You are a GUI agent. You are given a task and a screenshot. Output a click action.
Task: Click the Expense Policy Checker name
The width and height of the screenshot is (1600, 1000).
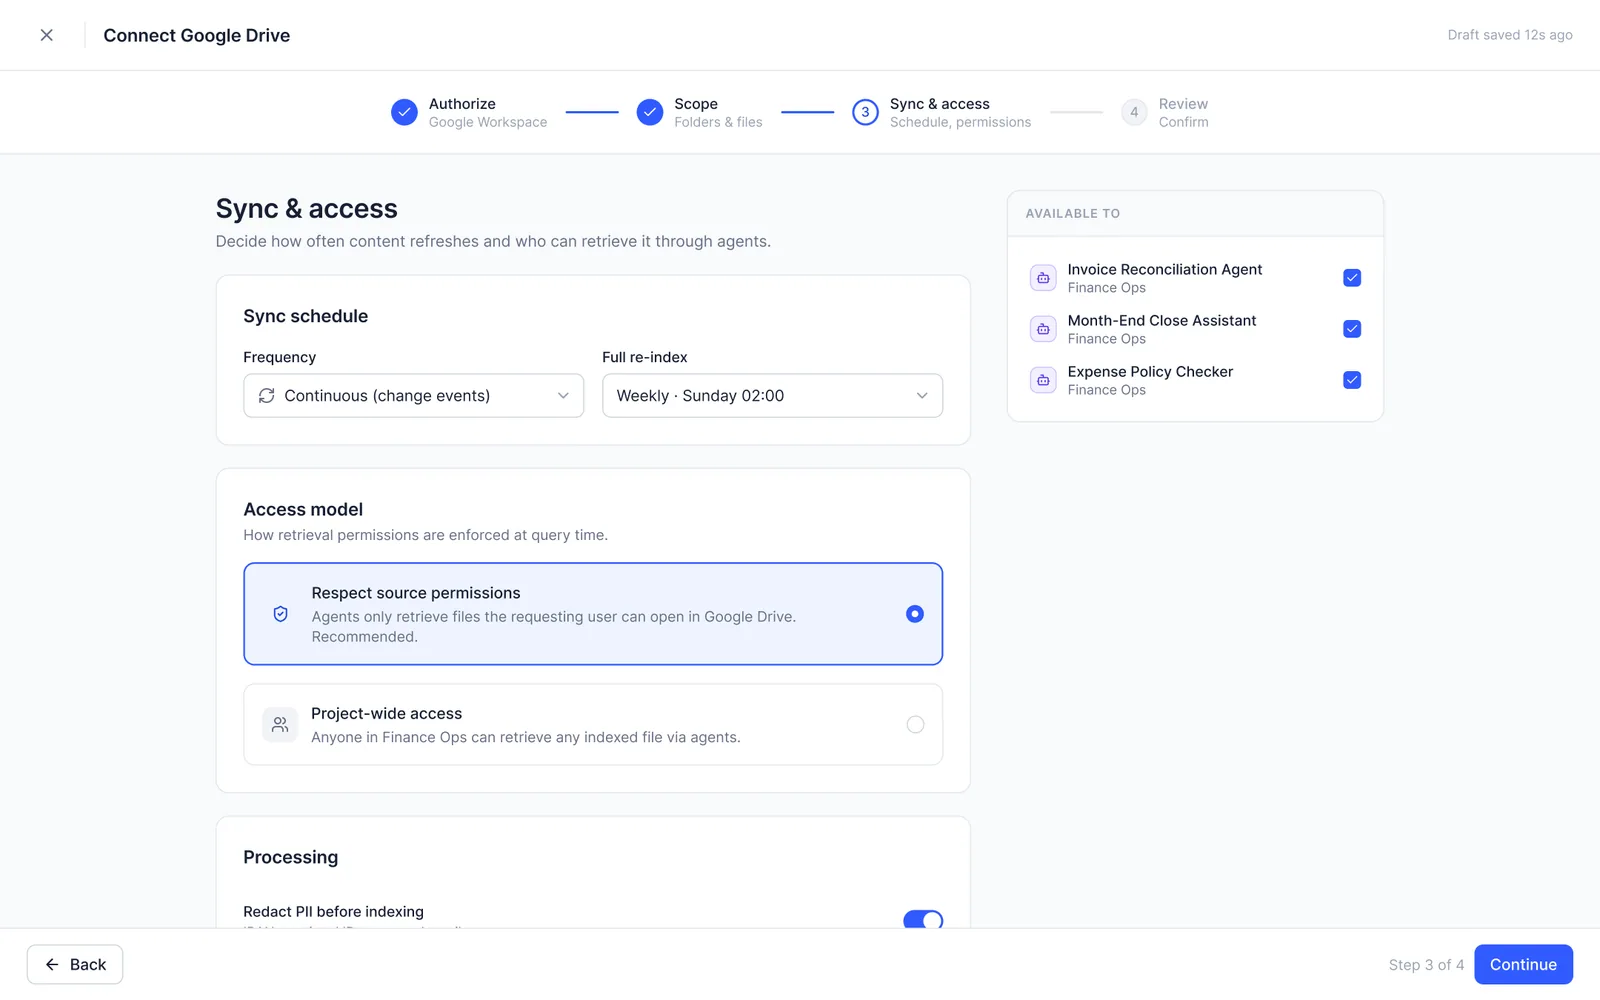pyautogui.click(x=1150, y=372)
